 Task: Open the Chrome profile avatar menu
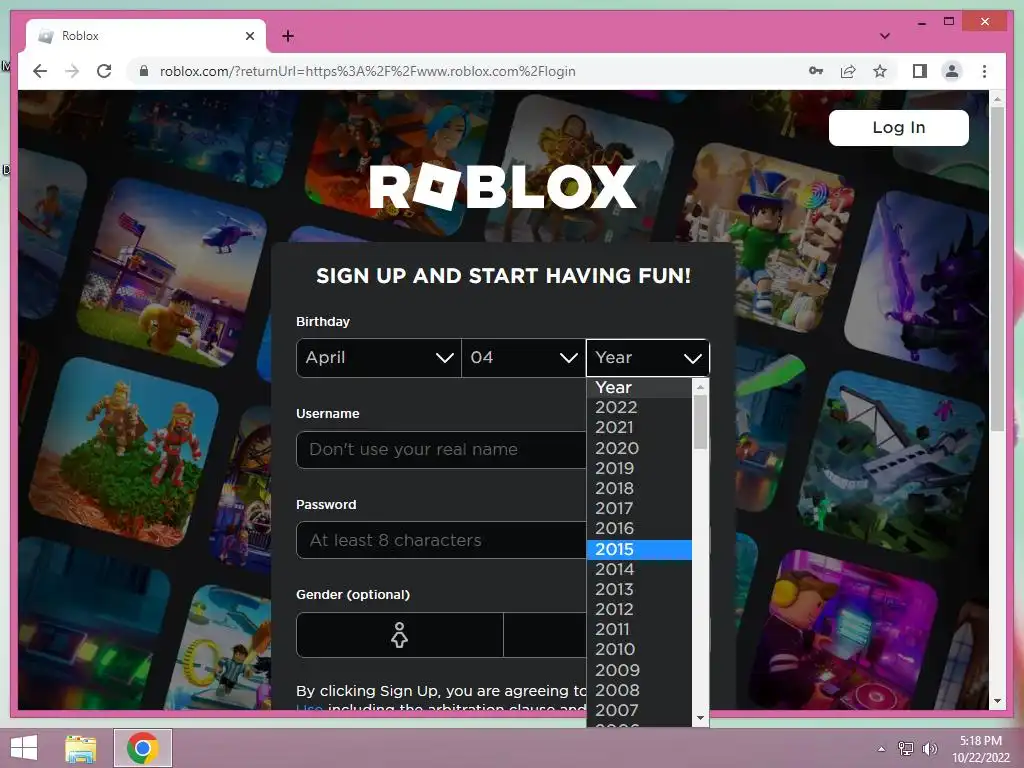pyautogui.click(x=952, y=71)
